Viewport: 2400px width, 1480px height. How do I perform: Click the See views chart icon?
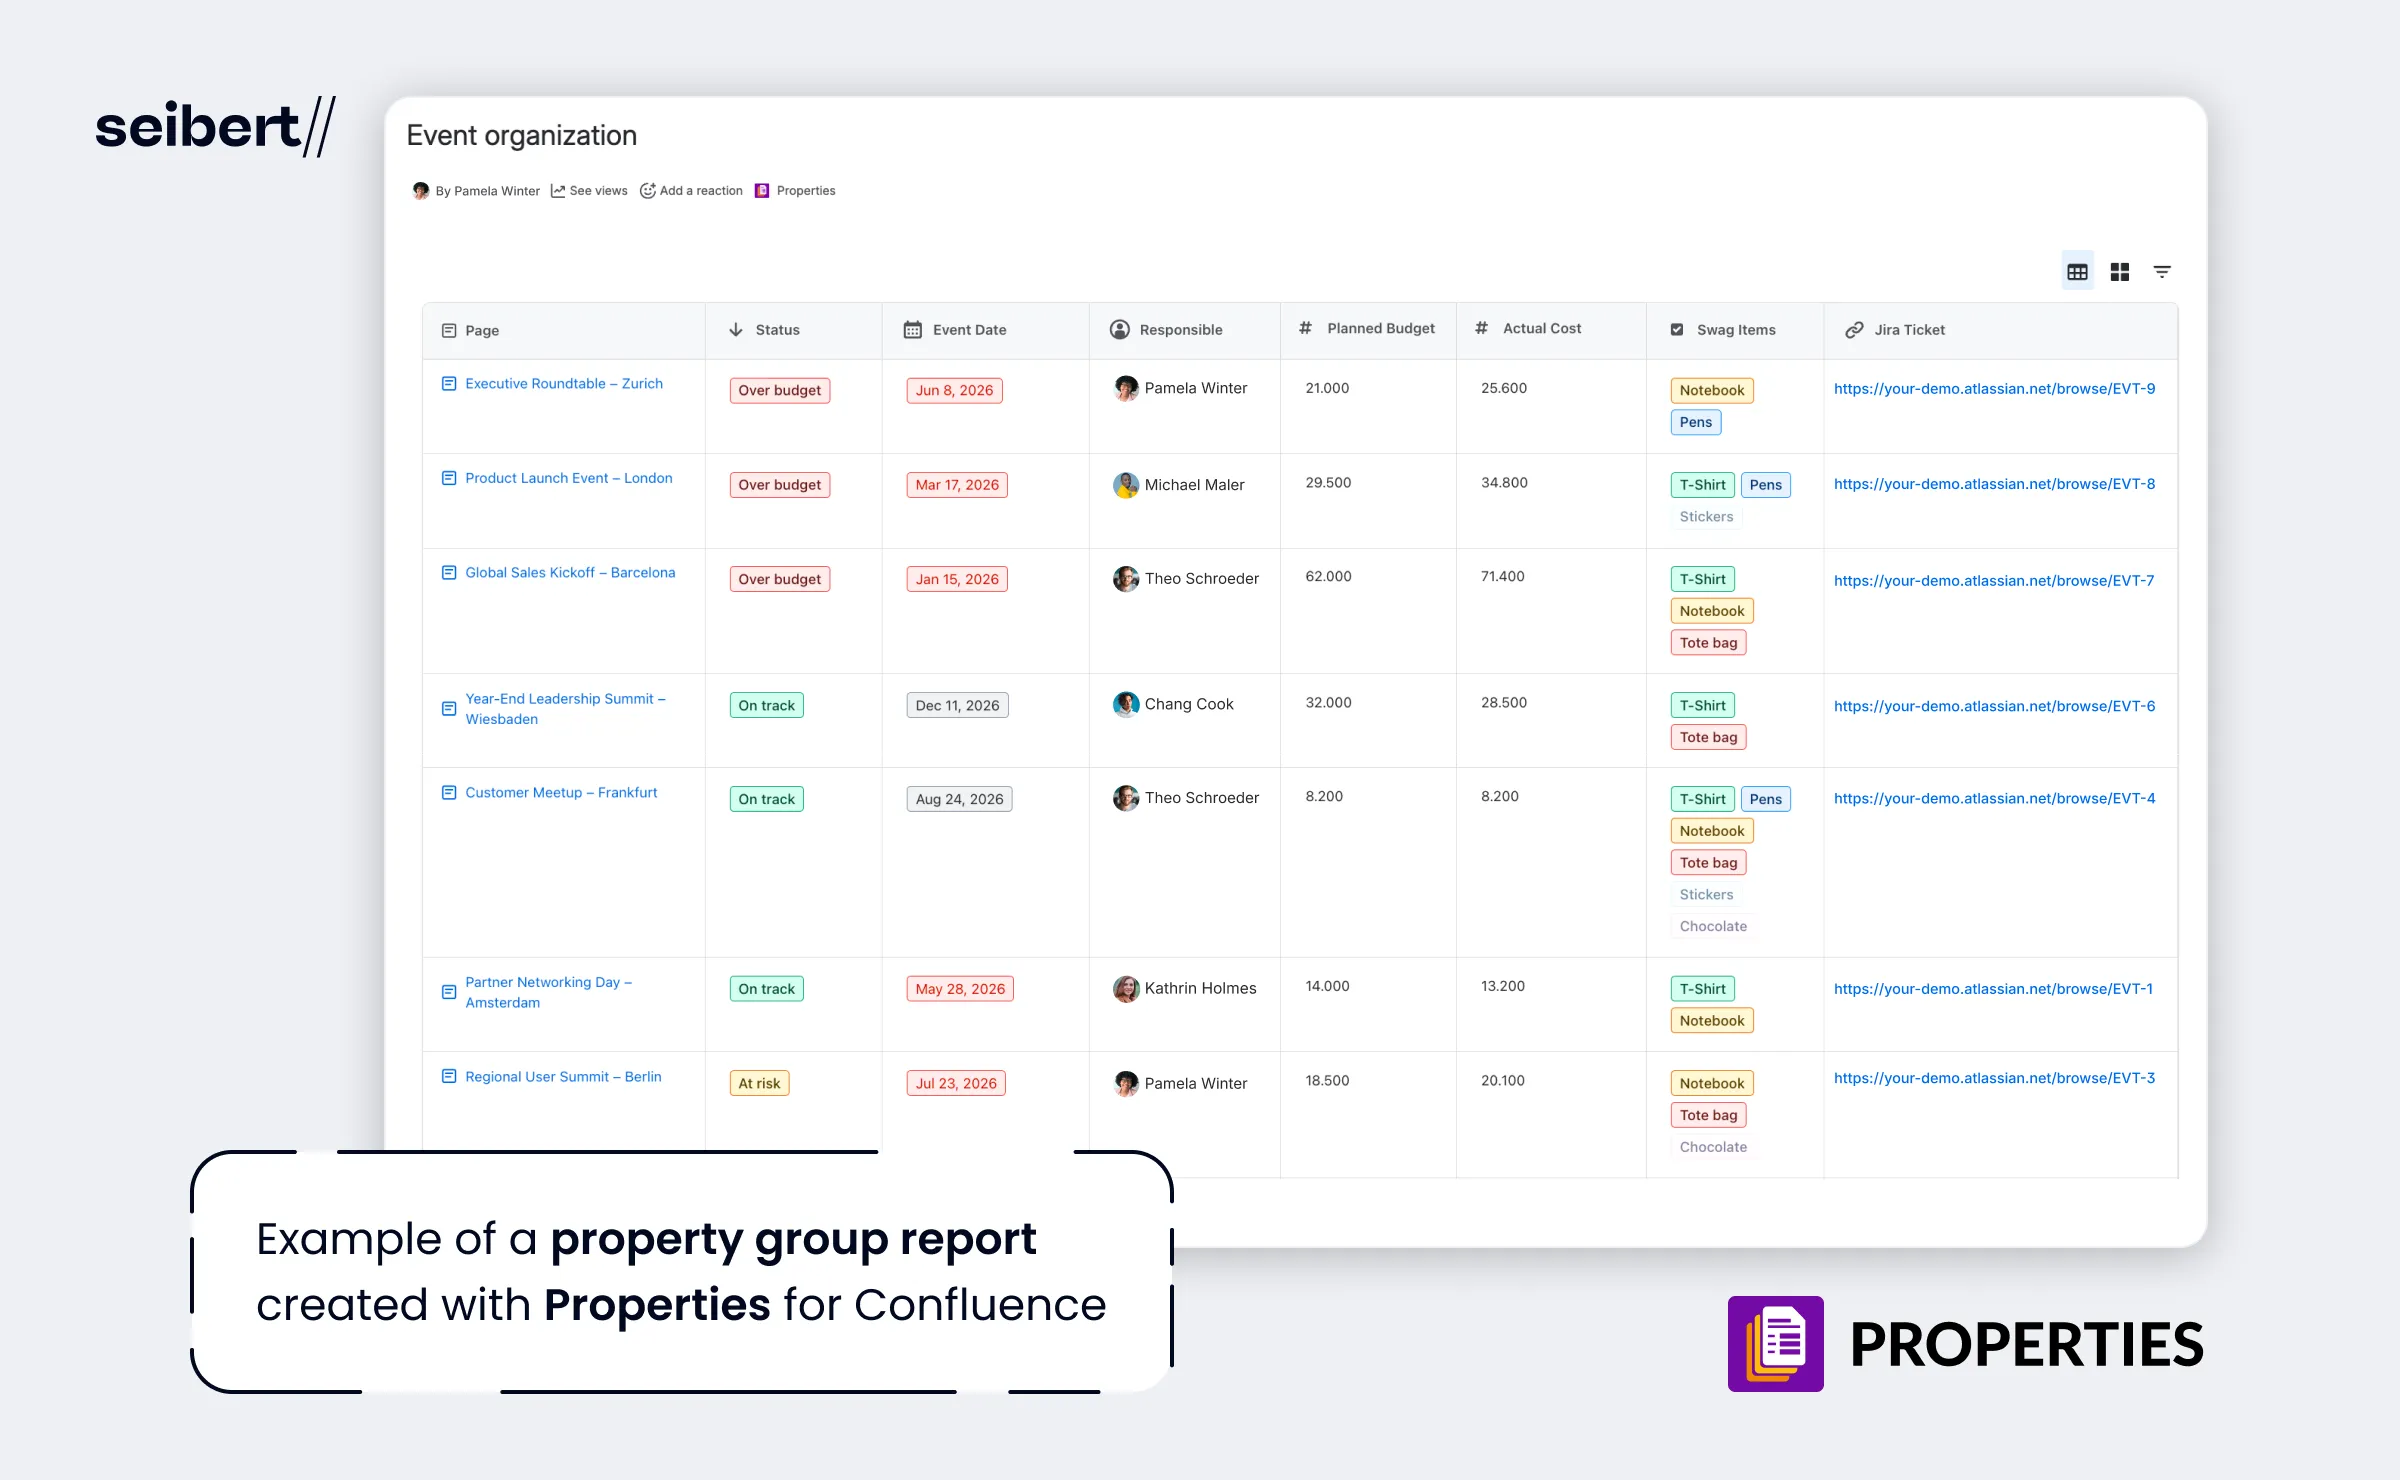[558, 191]
